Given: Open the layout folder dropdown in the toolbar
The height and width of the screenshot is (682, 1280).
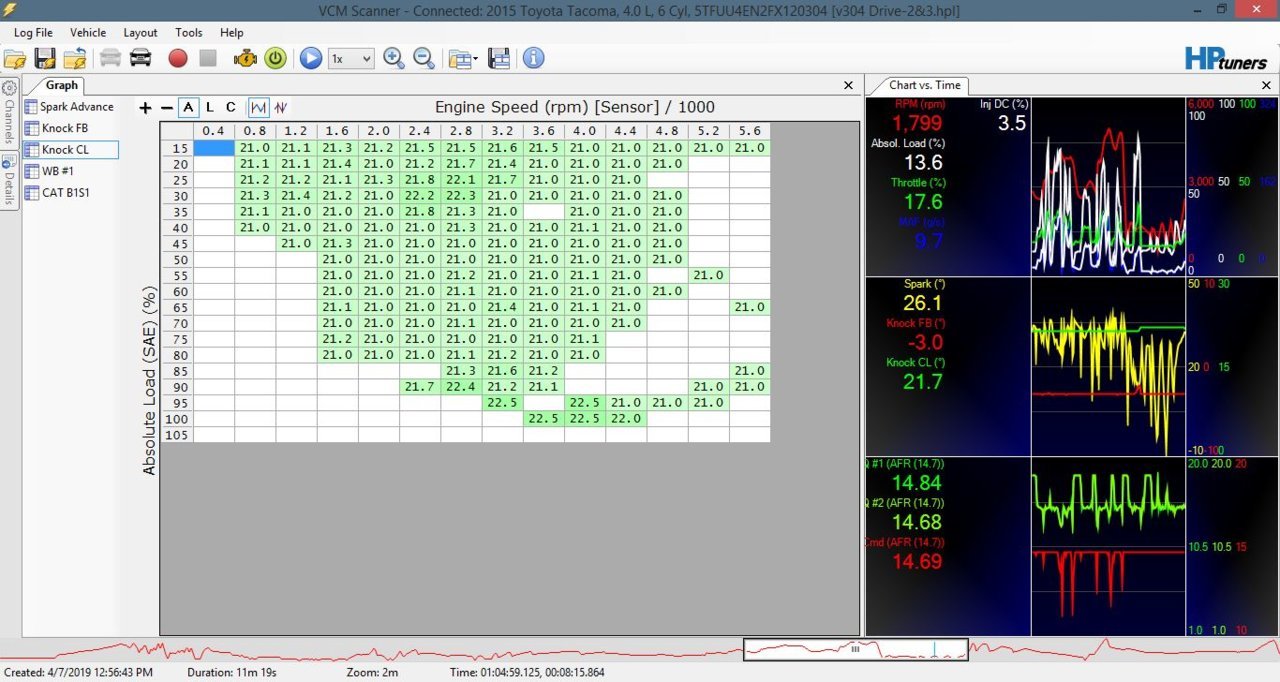Looking at the screenshot, I should pos(461,58).
